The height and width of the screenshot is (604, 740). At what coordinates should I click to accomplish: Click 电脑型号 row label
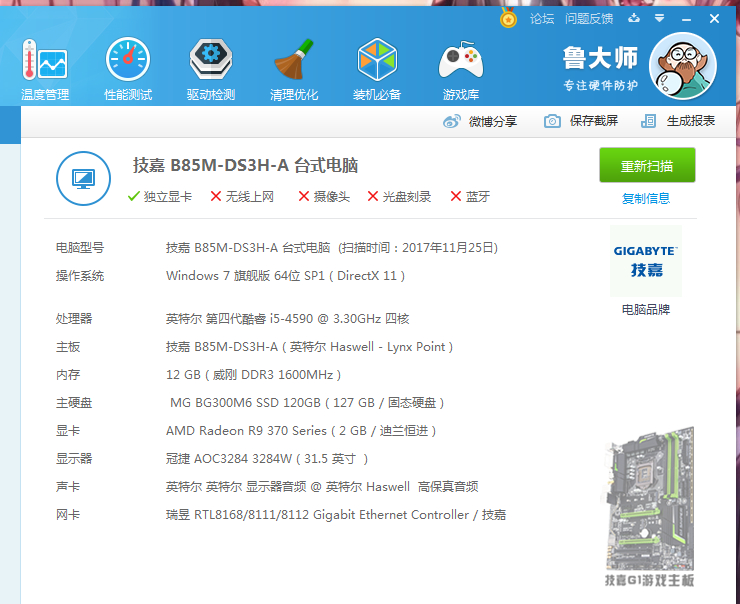80,248
